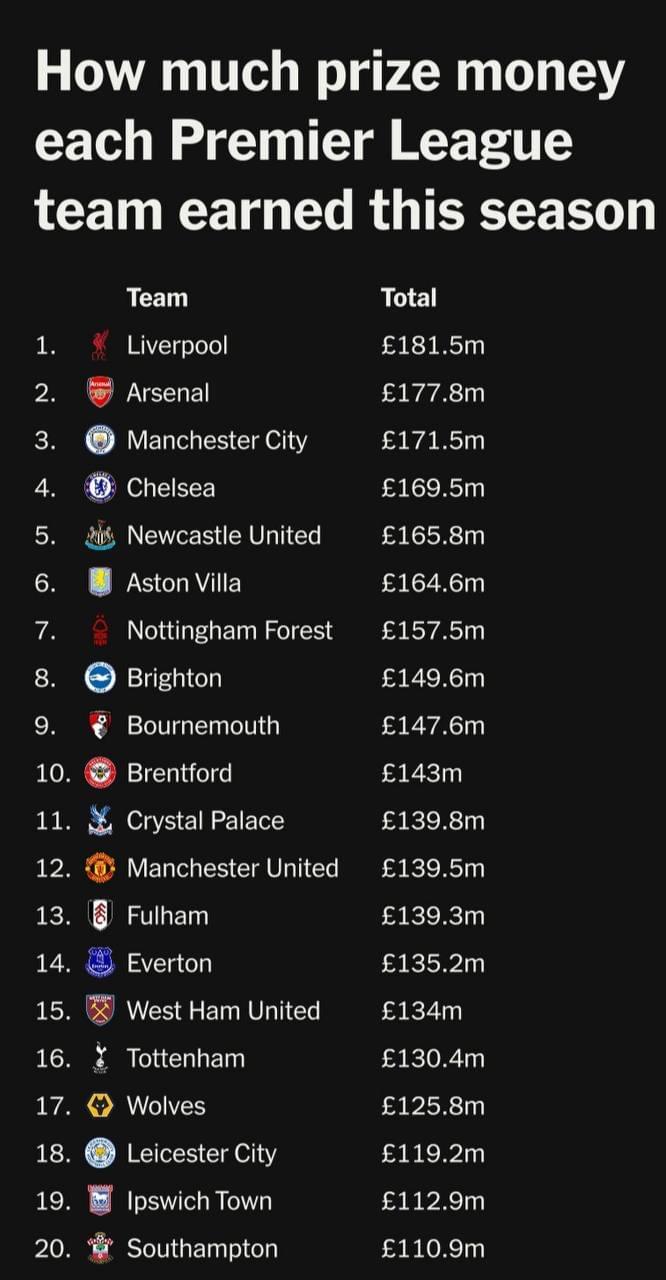Click West Ham United's £134m total
The image size is (666, 1280).
click(x=421, y=1011)
